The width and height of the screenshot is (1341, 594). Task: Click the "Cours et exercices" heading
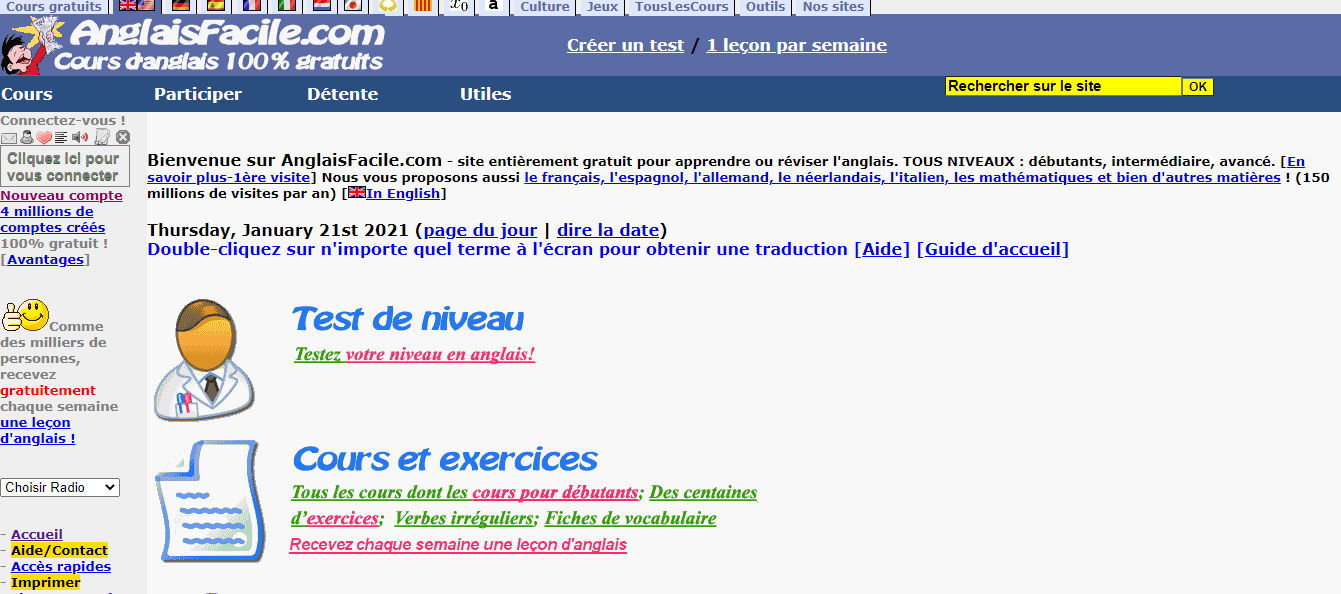click(445, 459)
